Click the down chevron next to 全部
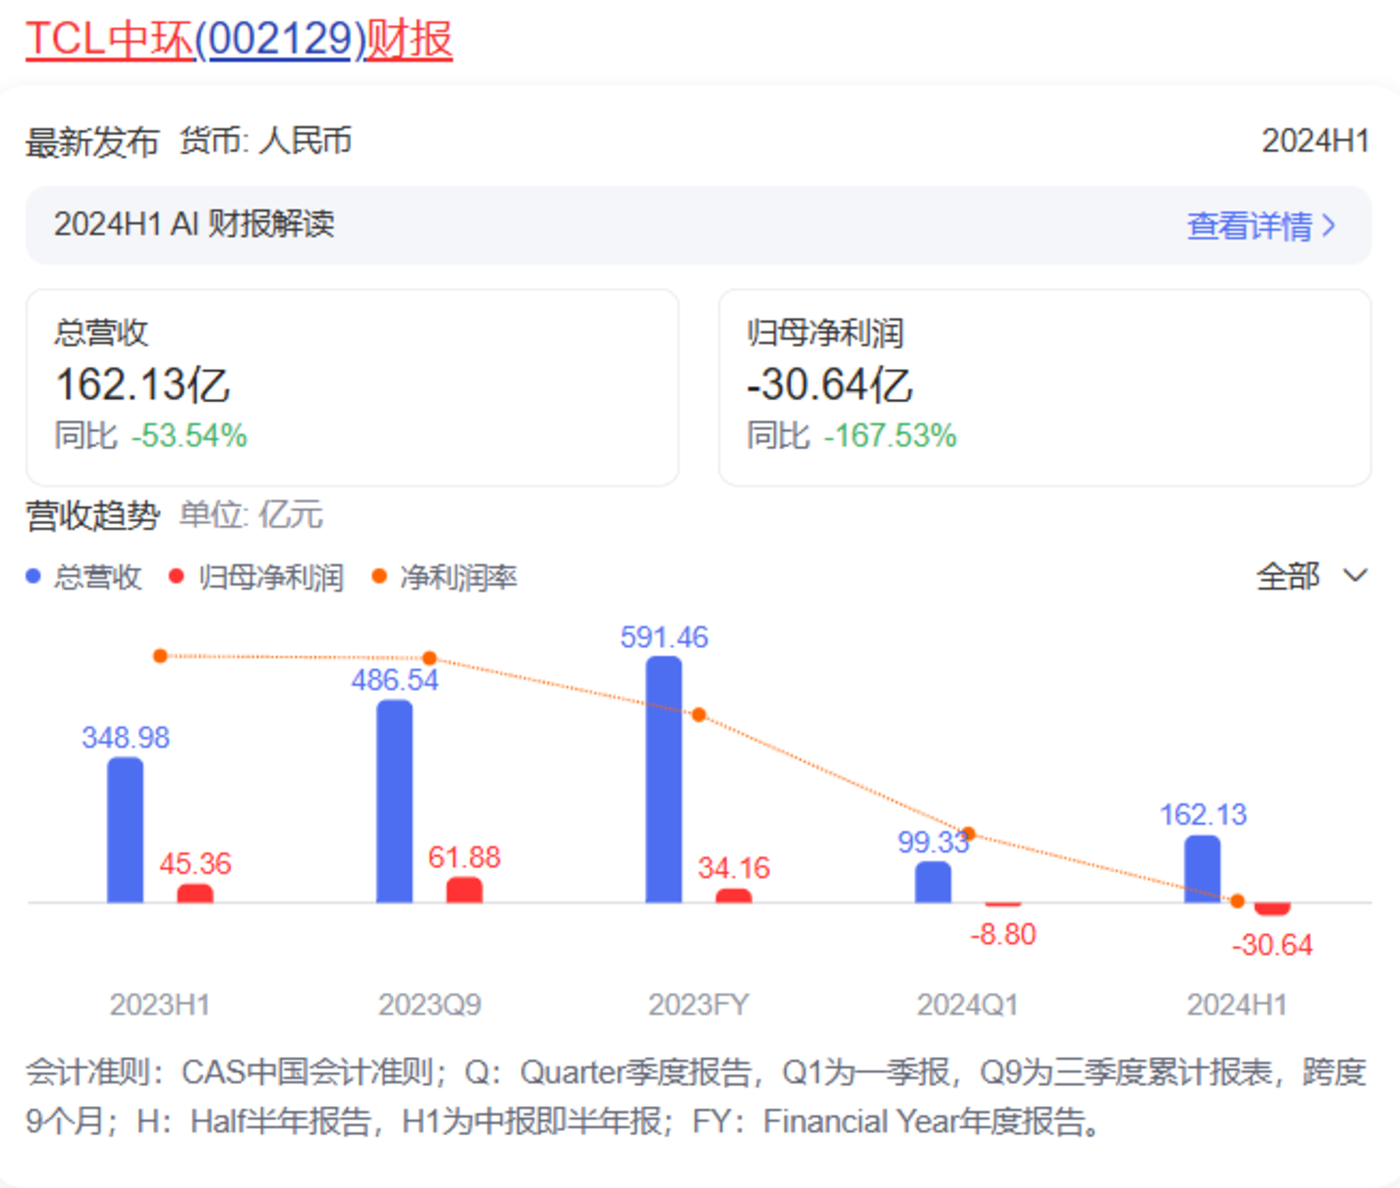Screen dimensions: 1400x1188 point(1355,576)
